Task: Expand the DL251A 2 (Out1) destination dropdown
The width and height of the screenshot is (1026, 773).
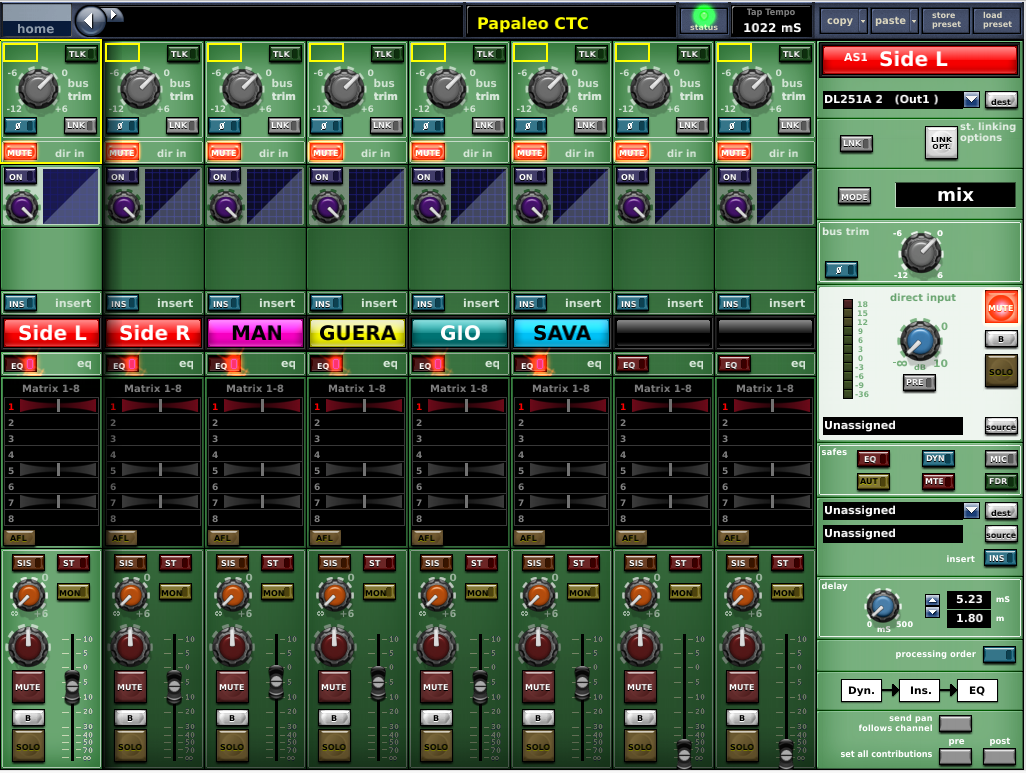Action: (x=971, y=100)
